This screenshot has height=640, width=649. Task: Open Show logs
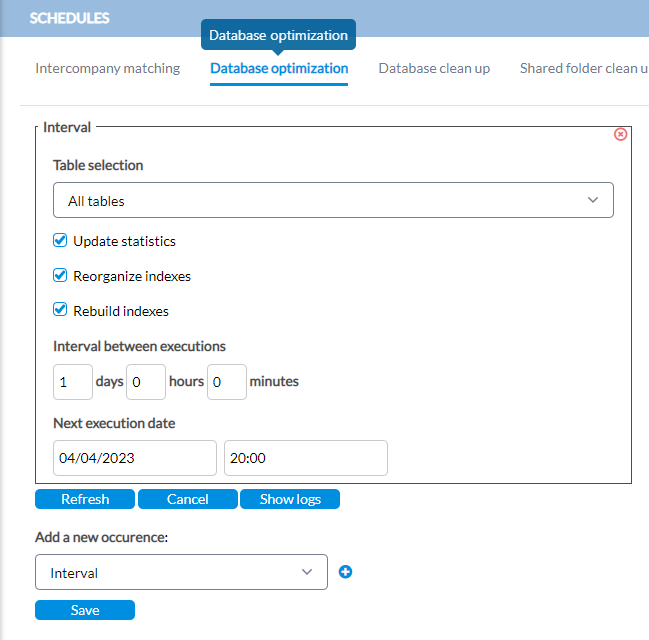(290, 499)
